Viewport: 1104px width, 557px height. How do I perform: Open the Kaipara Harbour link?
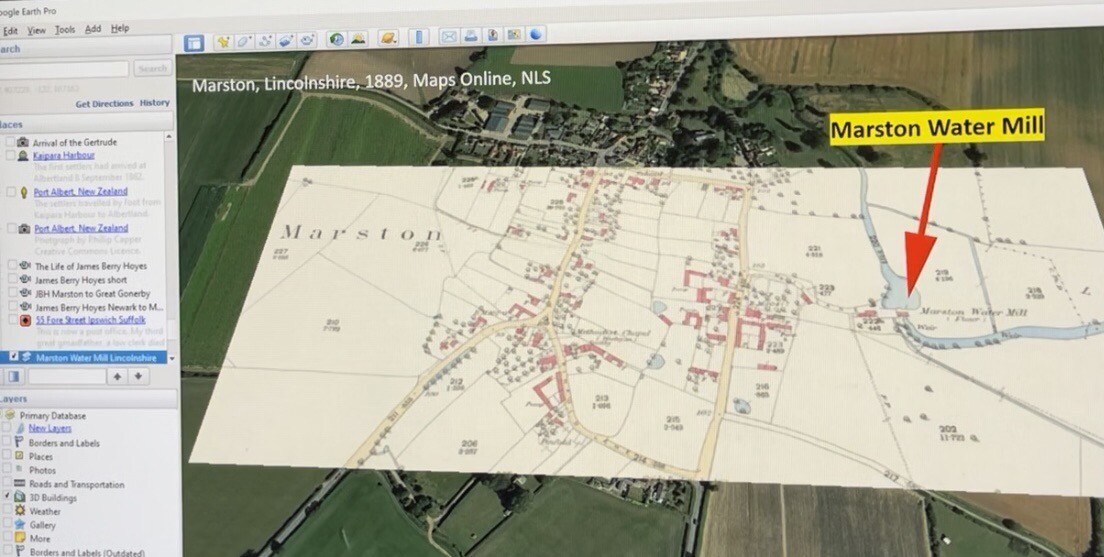pyautogui.click(x=64, y=155)
